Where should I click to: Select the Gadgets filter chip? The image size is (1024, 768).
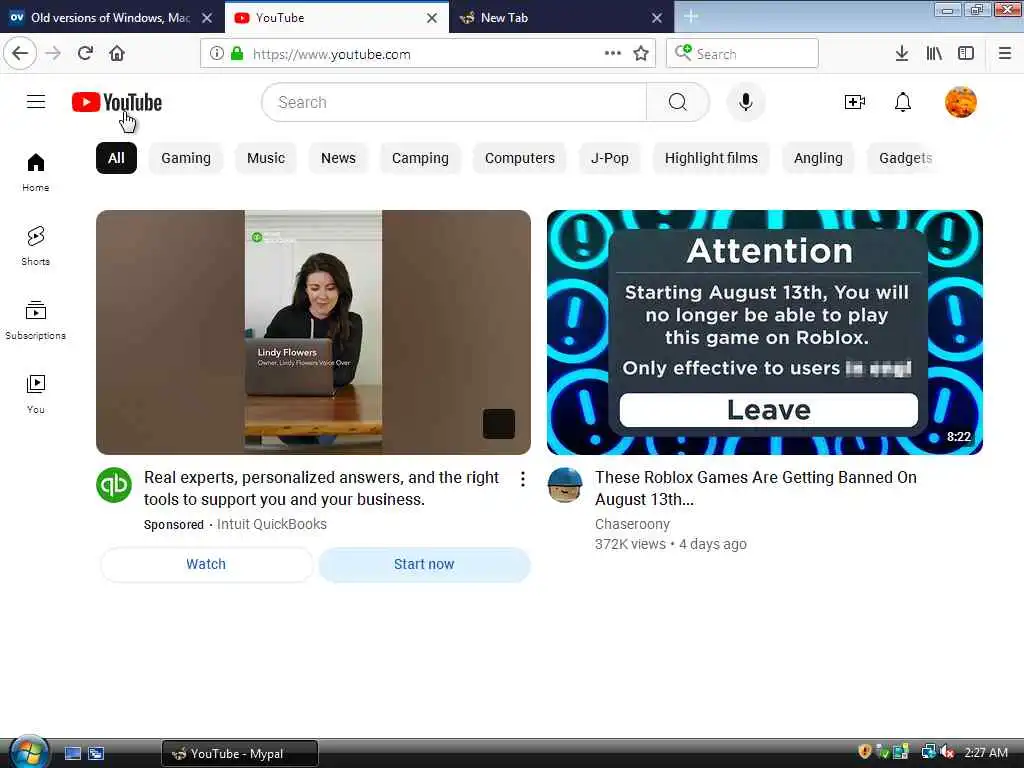click(x=905, y=158)
